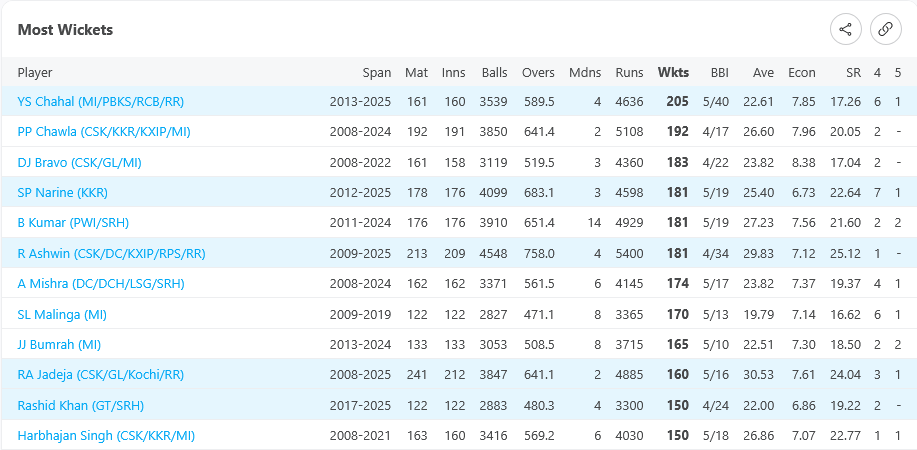Click the Span column header

pos(377,73)
